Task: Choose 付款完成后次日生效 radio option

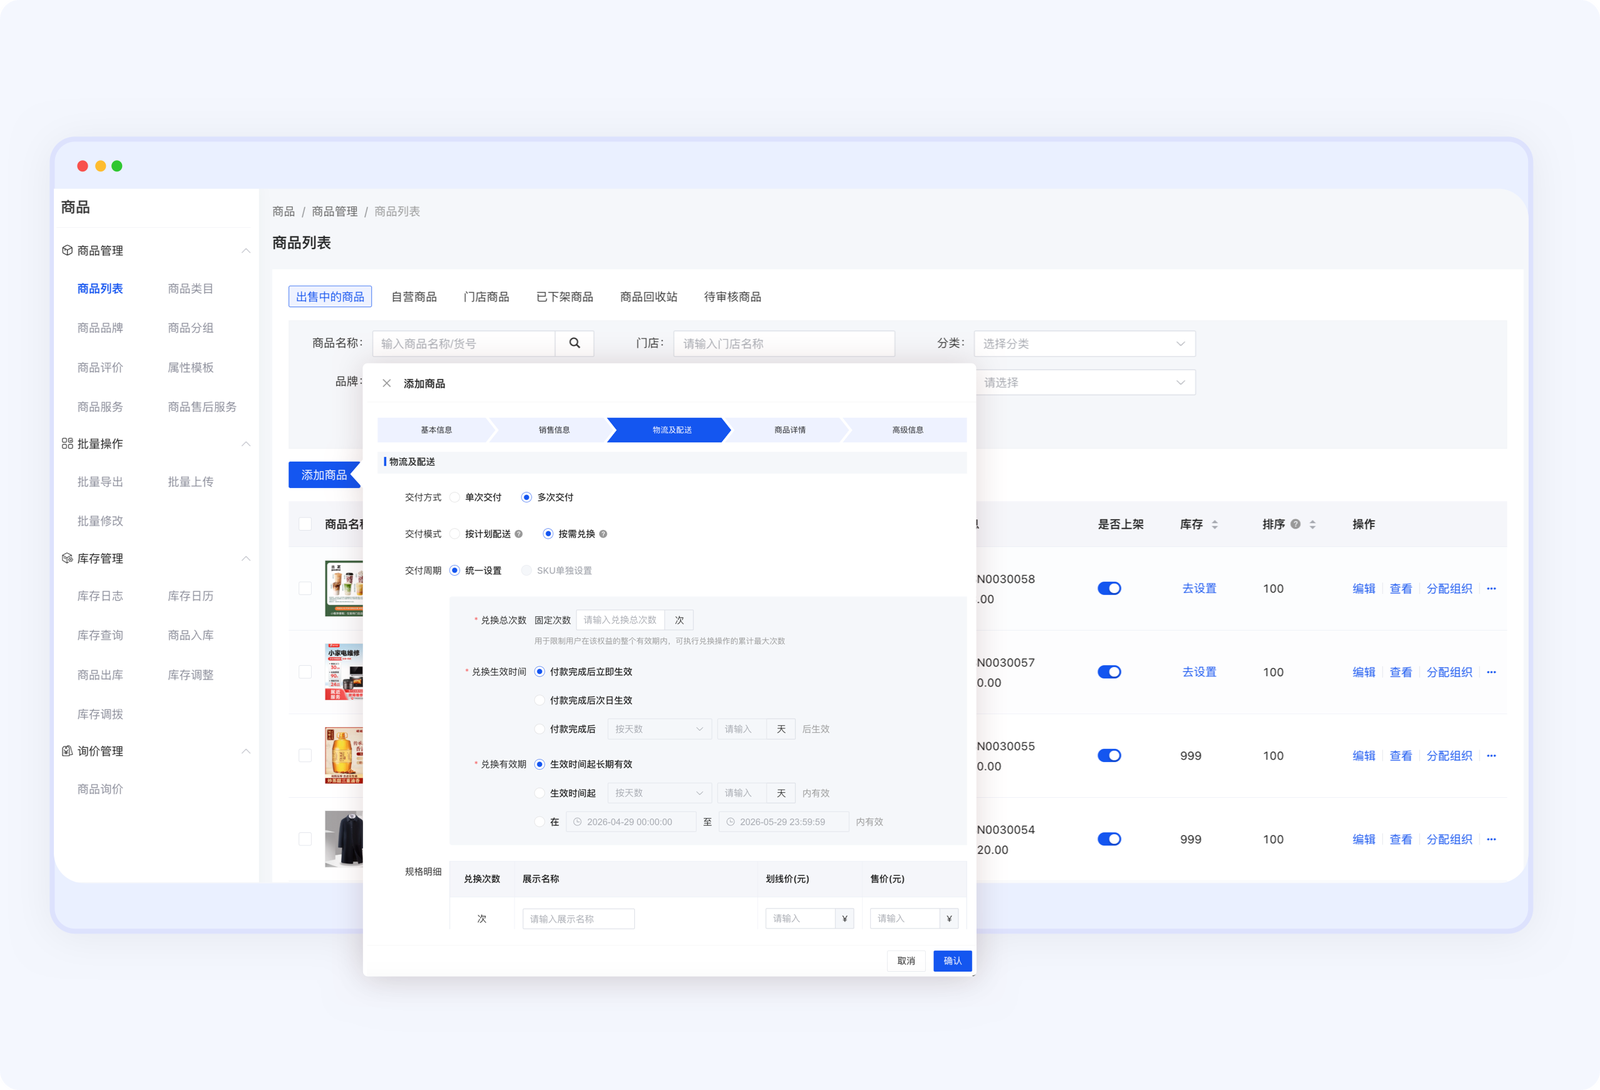Action: (540, 700)
